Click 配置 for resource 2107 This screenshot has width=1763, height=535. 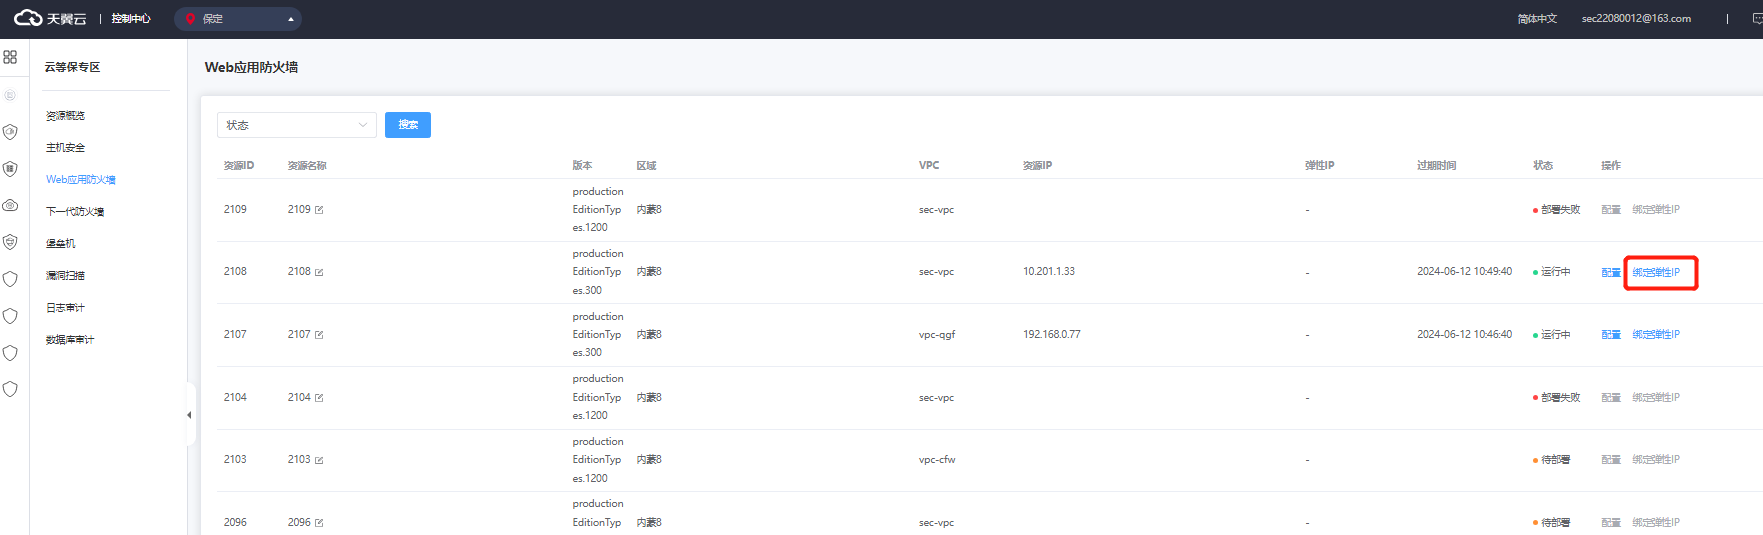pos(1610,335)
